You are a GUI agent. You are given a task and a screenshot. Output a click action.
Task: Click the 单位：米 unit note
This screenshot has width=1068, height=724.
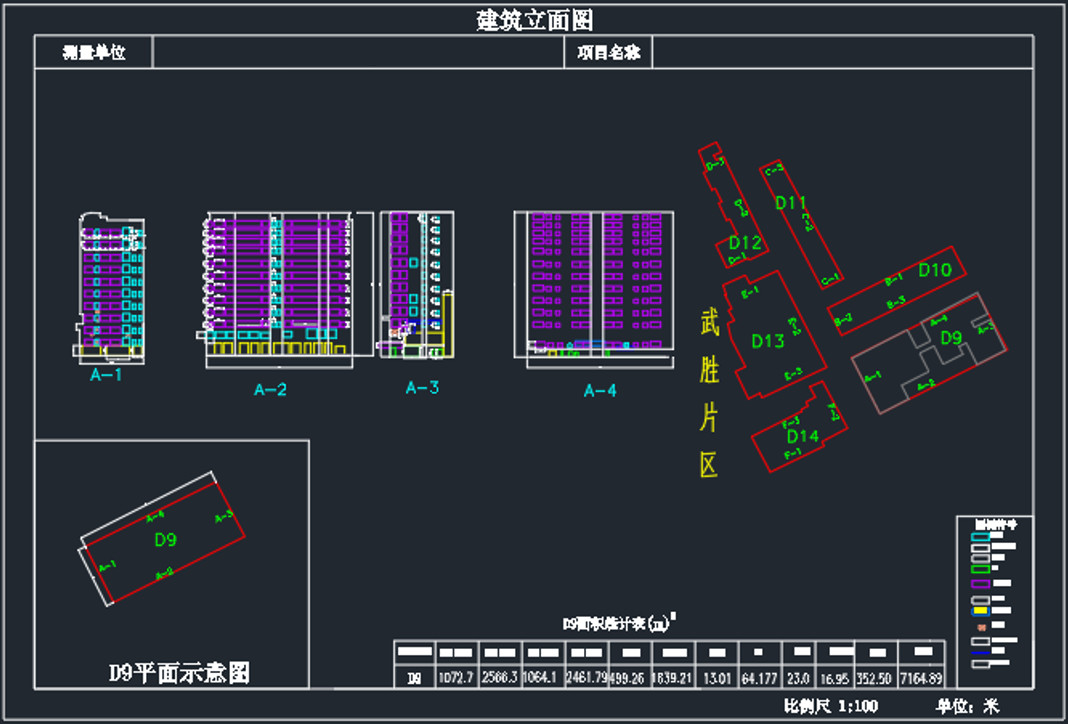coord(968,706)
